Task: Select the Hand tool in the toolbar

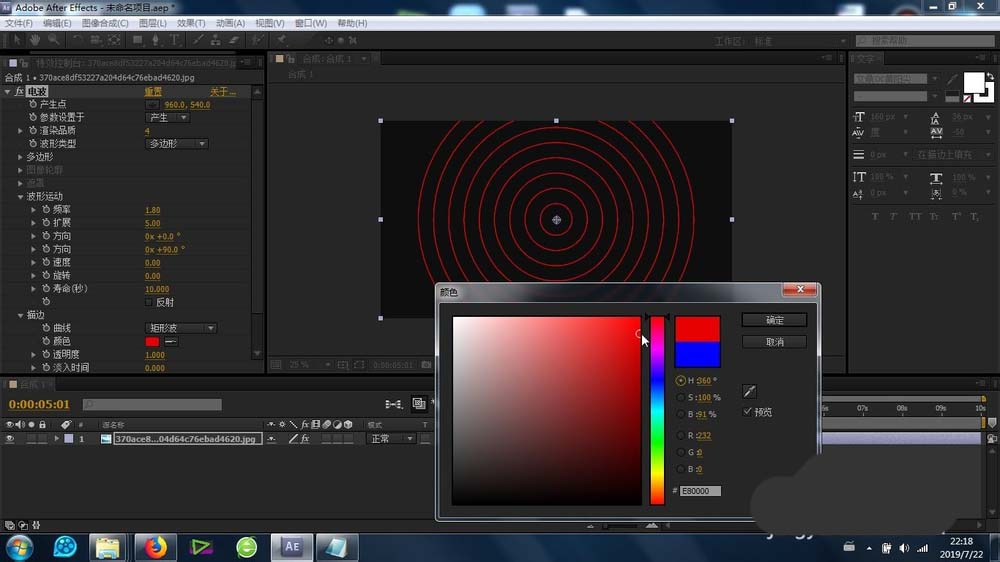Action: 34,40
